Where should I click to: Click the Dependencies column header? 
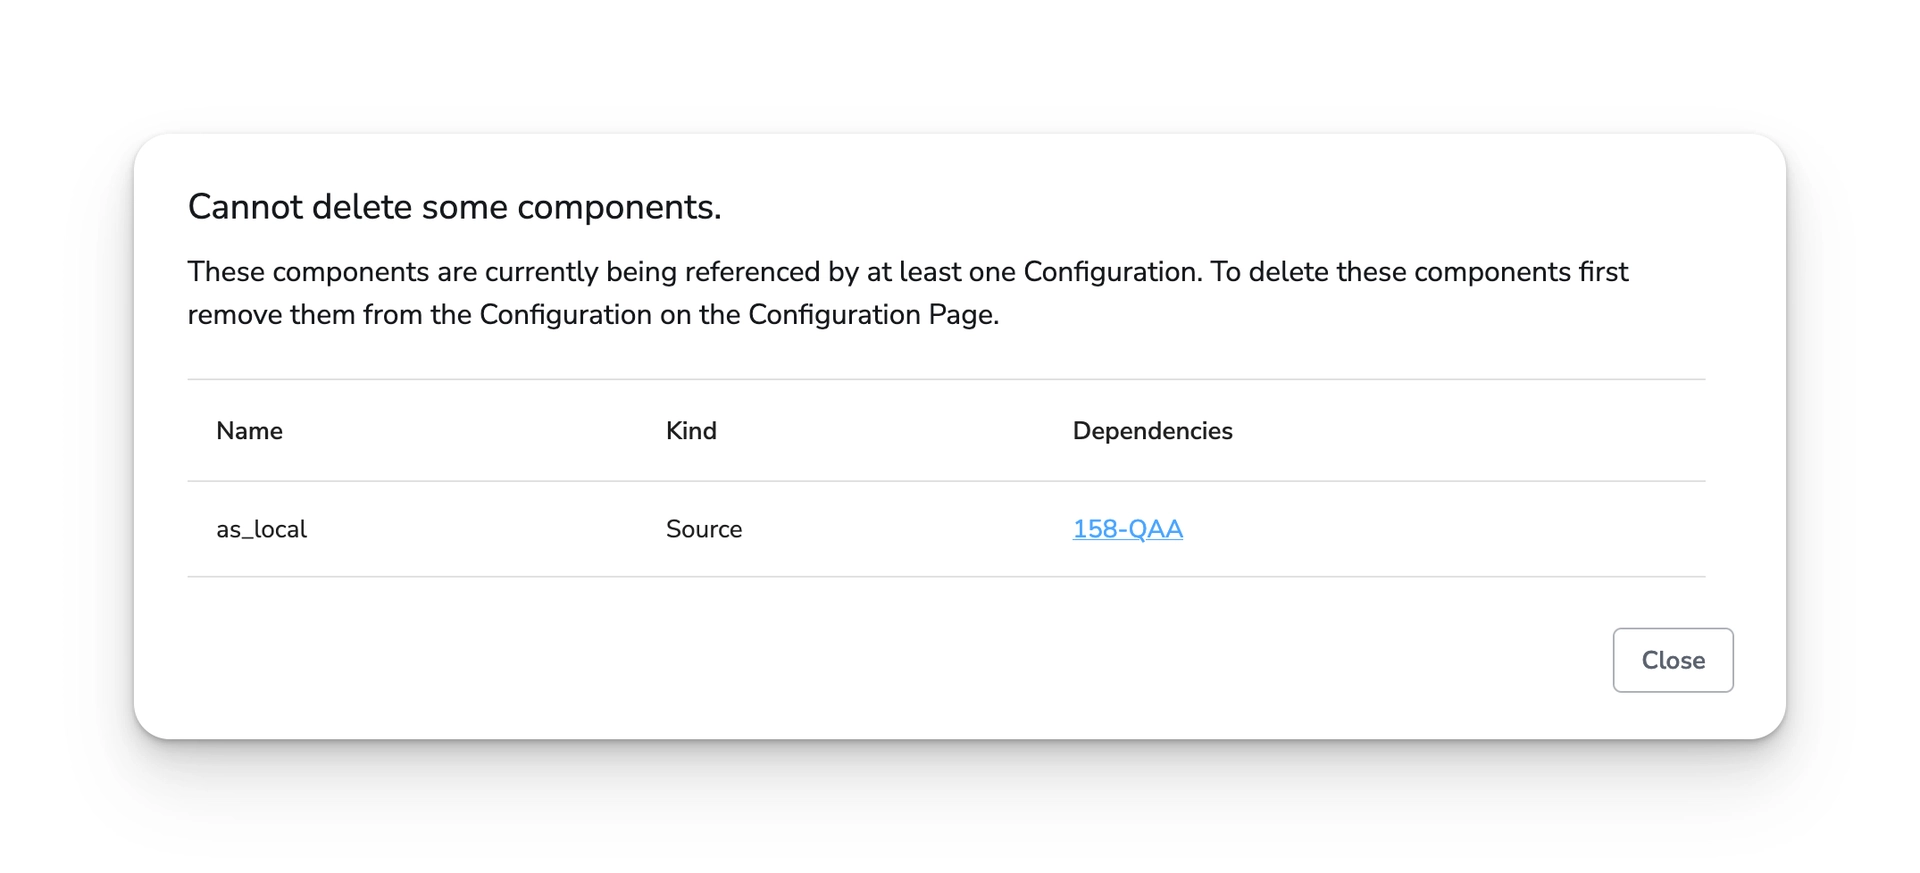pos(1152,431)
